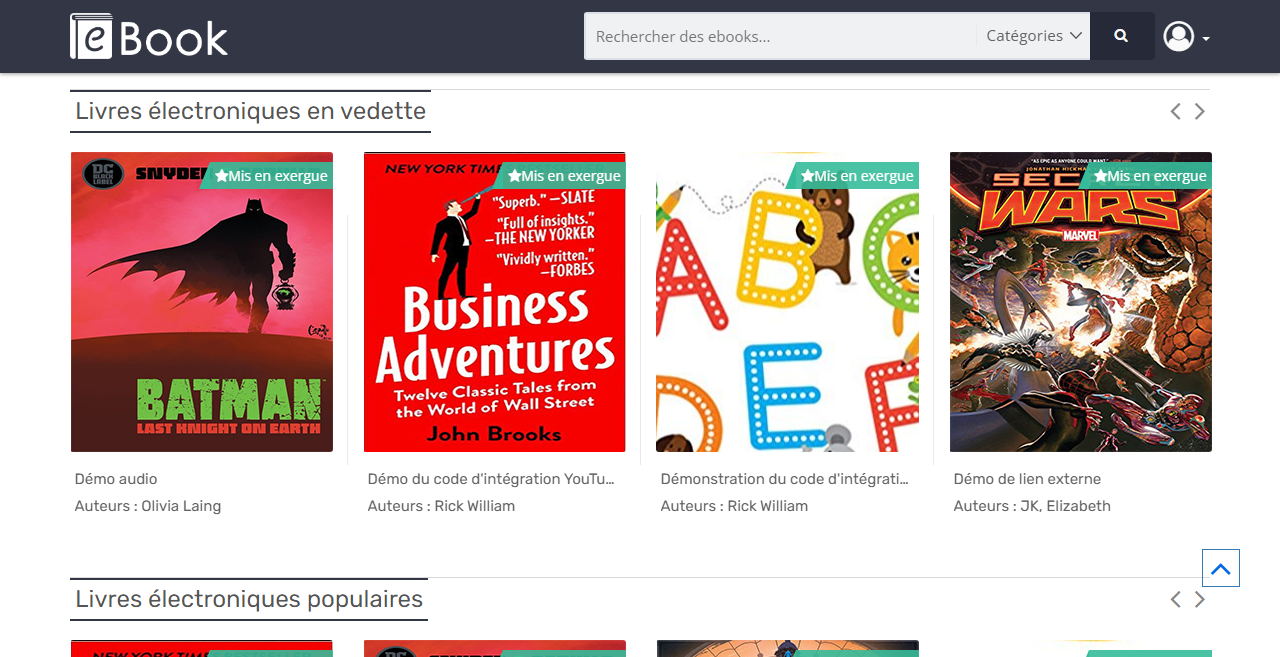Show next featured ebooks with right arrow
Screen dimensions: 1280x657
(1200, 111)
